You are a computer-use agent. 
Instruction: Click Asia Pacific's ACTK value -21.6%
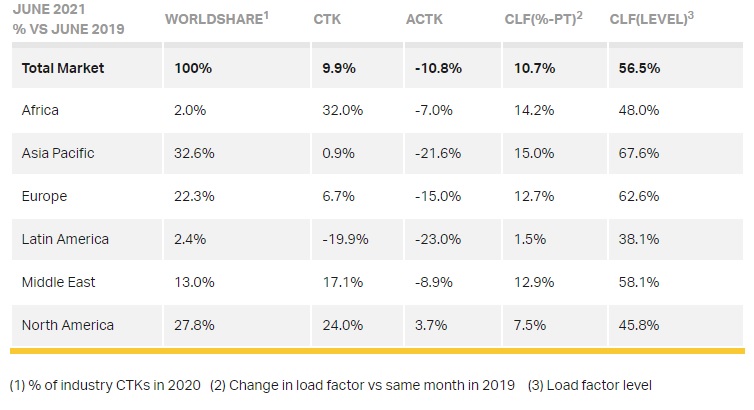[429, 153]
